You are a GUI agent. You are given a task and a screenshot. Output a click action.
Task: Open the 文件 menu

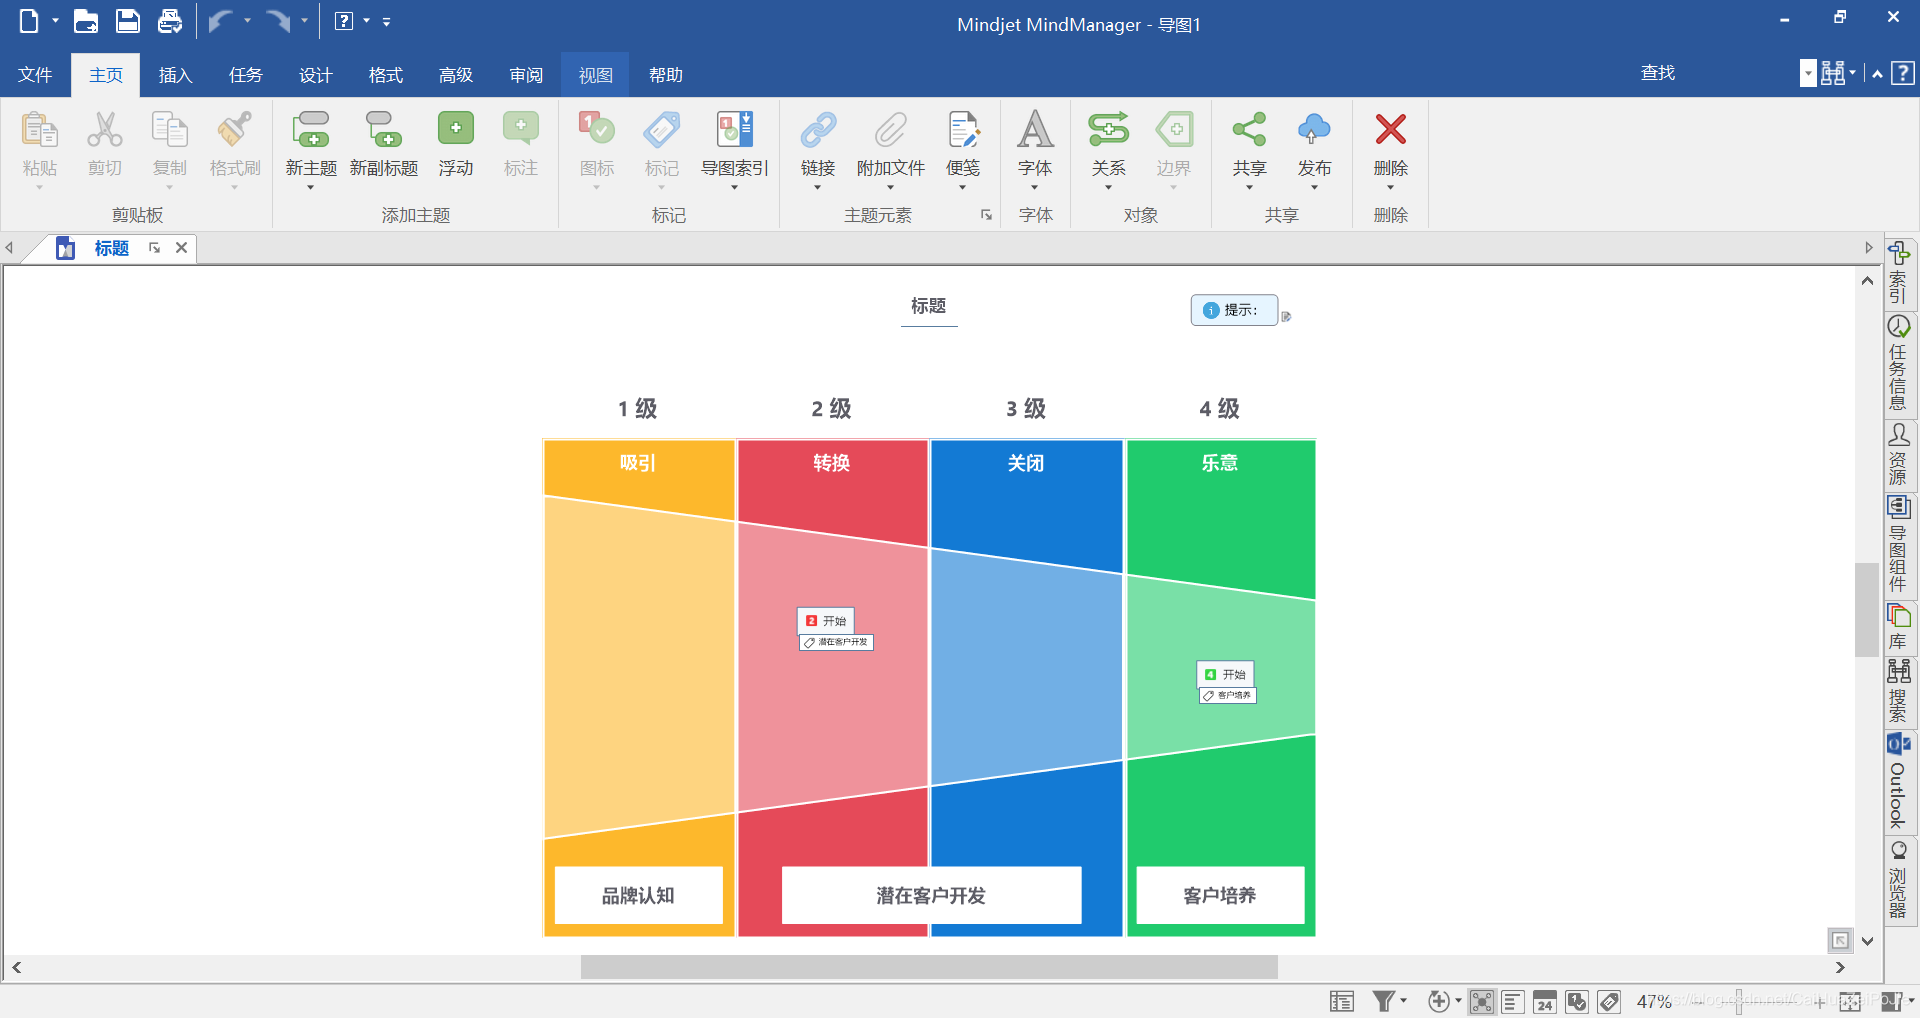click(35, 75)
